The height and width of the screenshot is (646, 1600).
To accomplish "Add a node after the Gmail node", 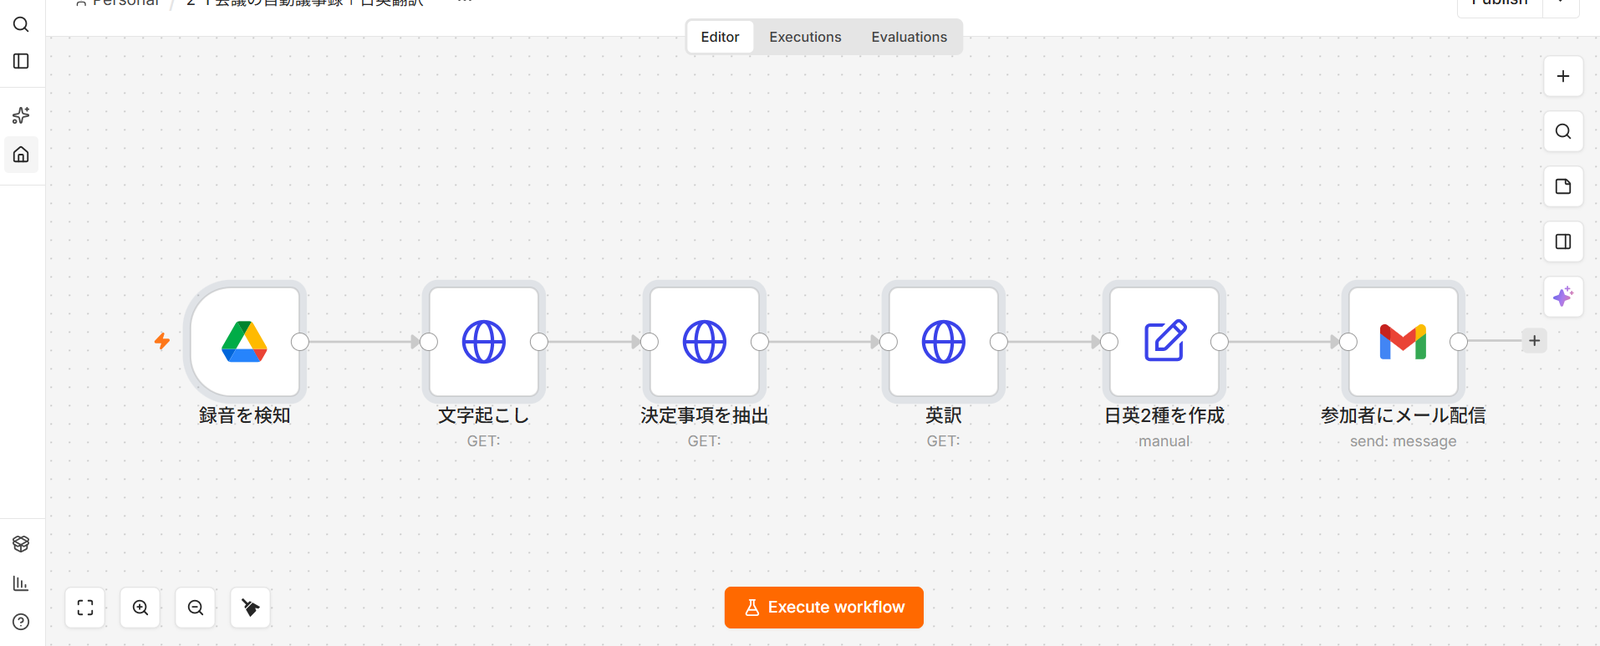I will click(x=1534, y=341).
